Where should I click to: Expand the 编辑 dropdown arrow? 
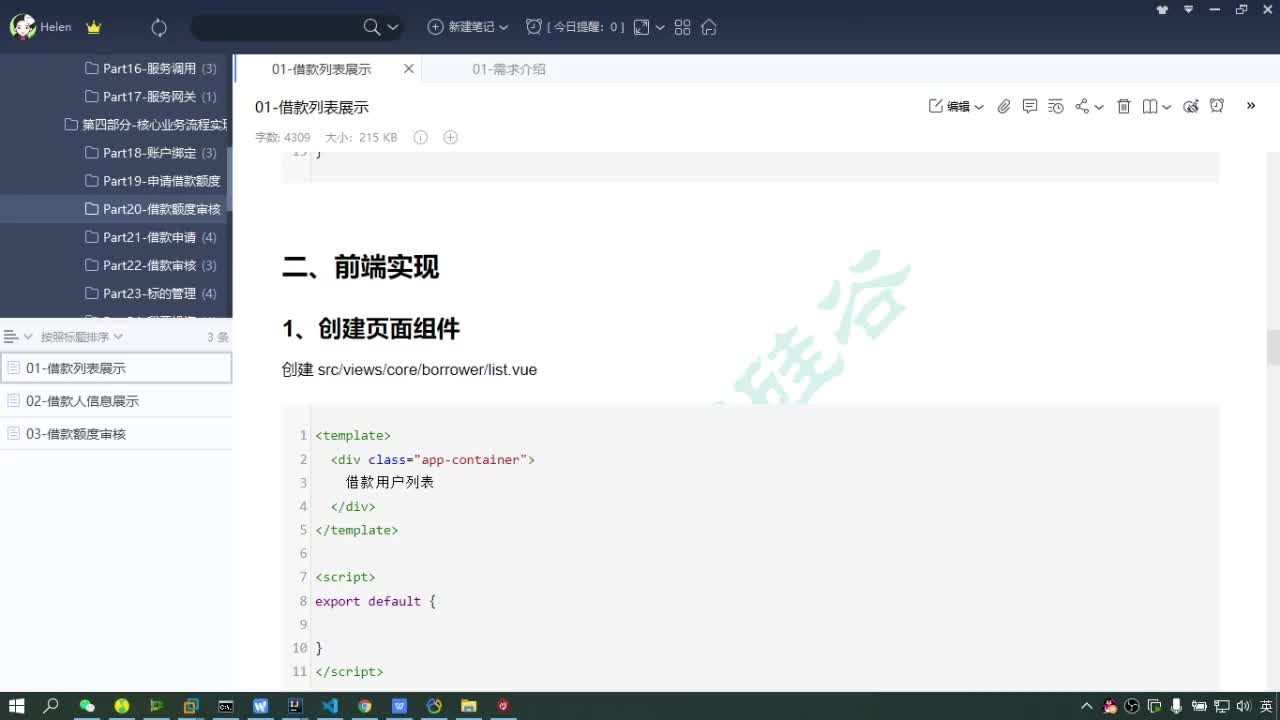click(979, 107)
